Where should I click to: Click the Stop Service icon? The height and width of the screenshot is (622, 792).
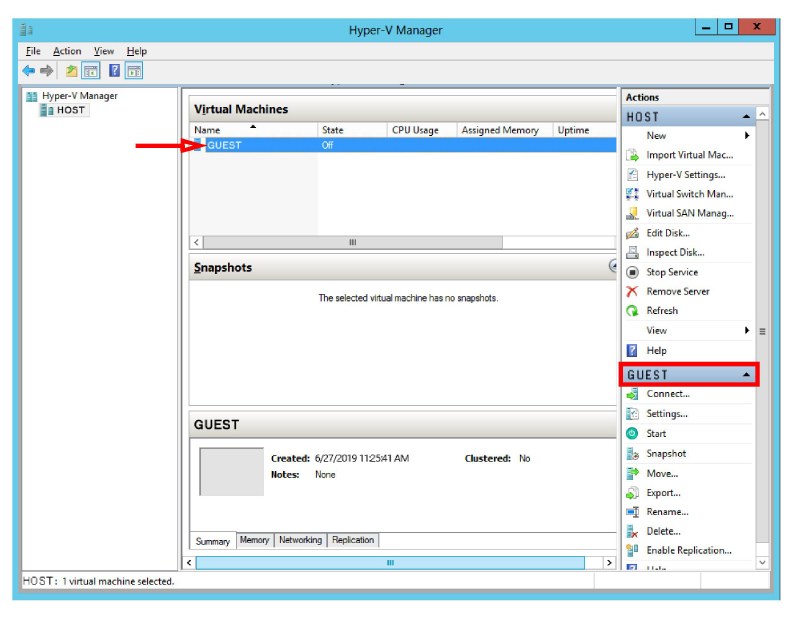(632, 272)
